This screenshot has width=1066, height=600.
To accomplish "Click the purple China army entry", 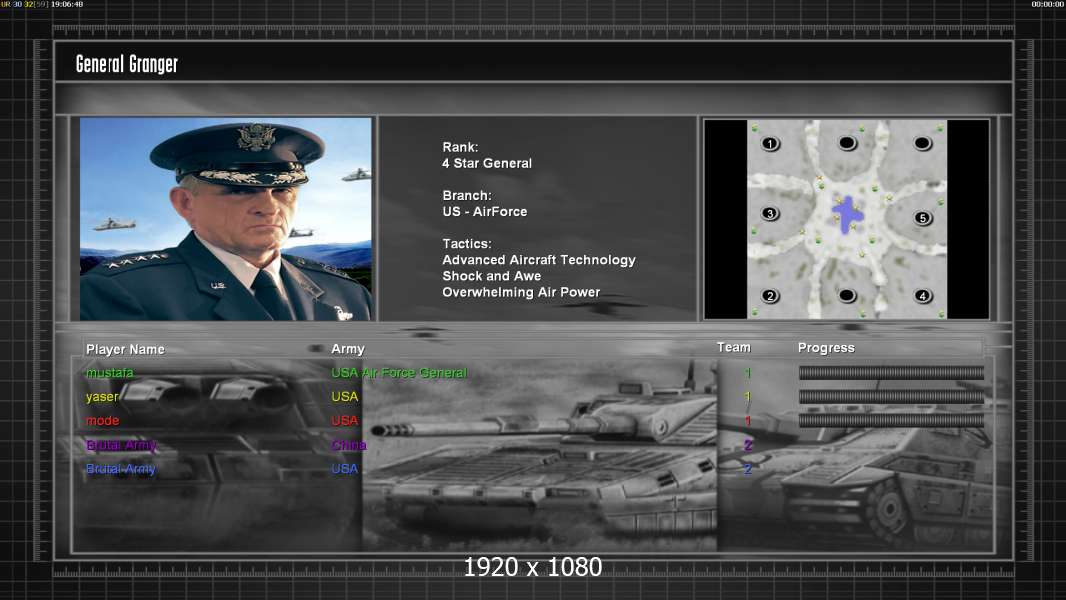I will tap(349, 445).
